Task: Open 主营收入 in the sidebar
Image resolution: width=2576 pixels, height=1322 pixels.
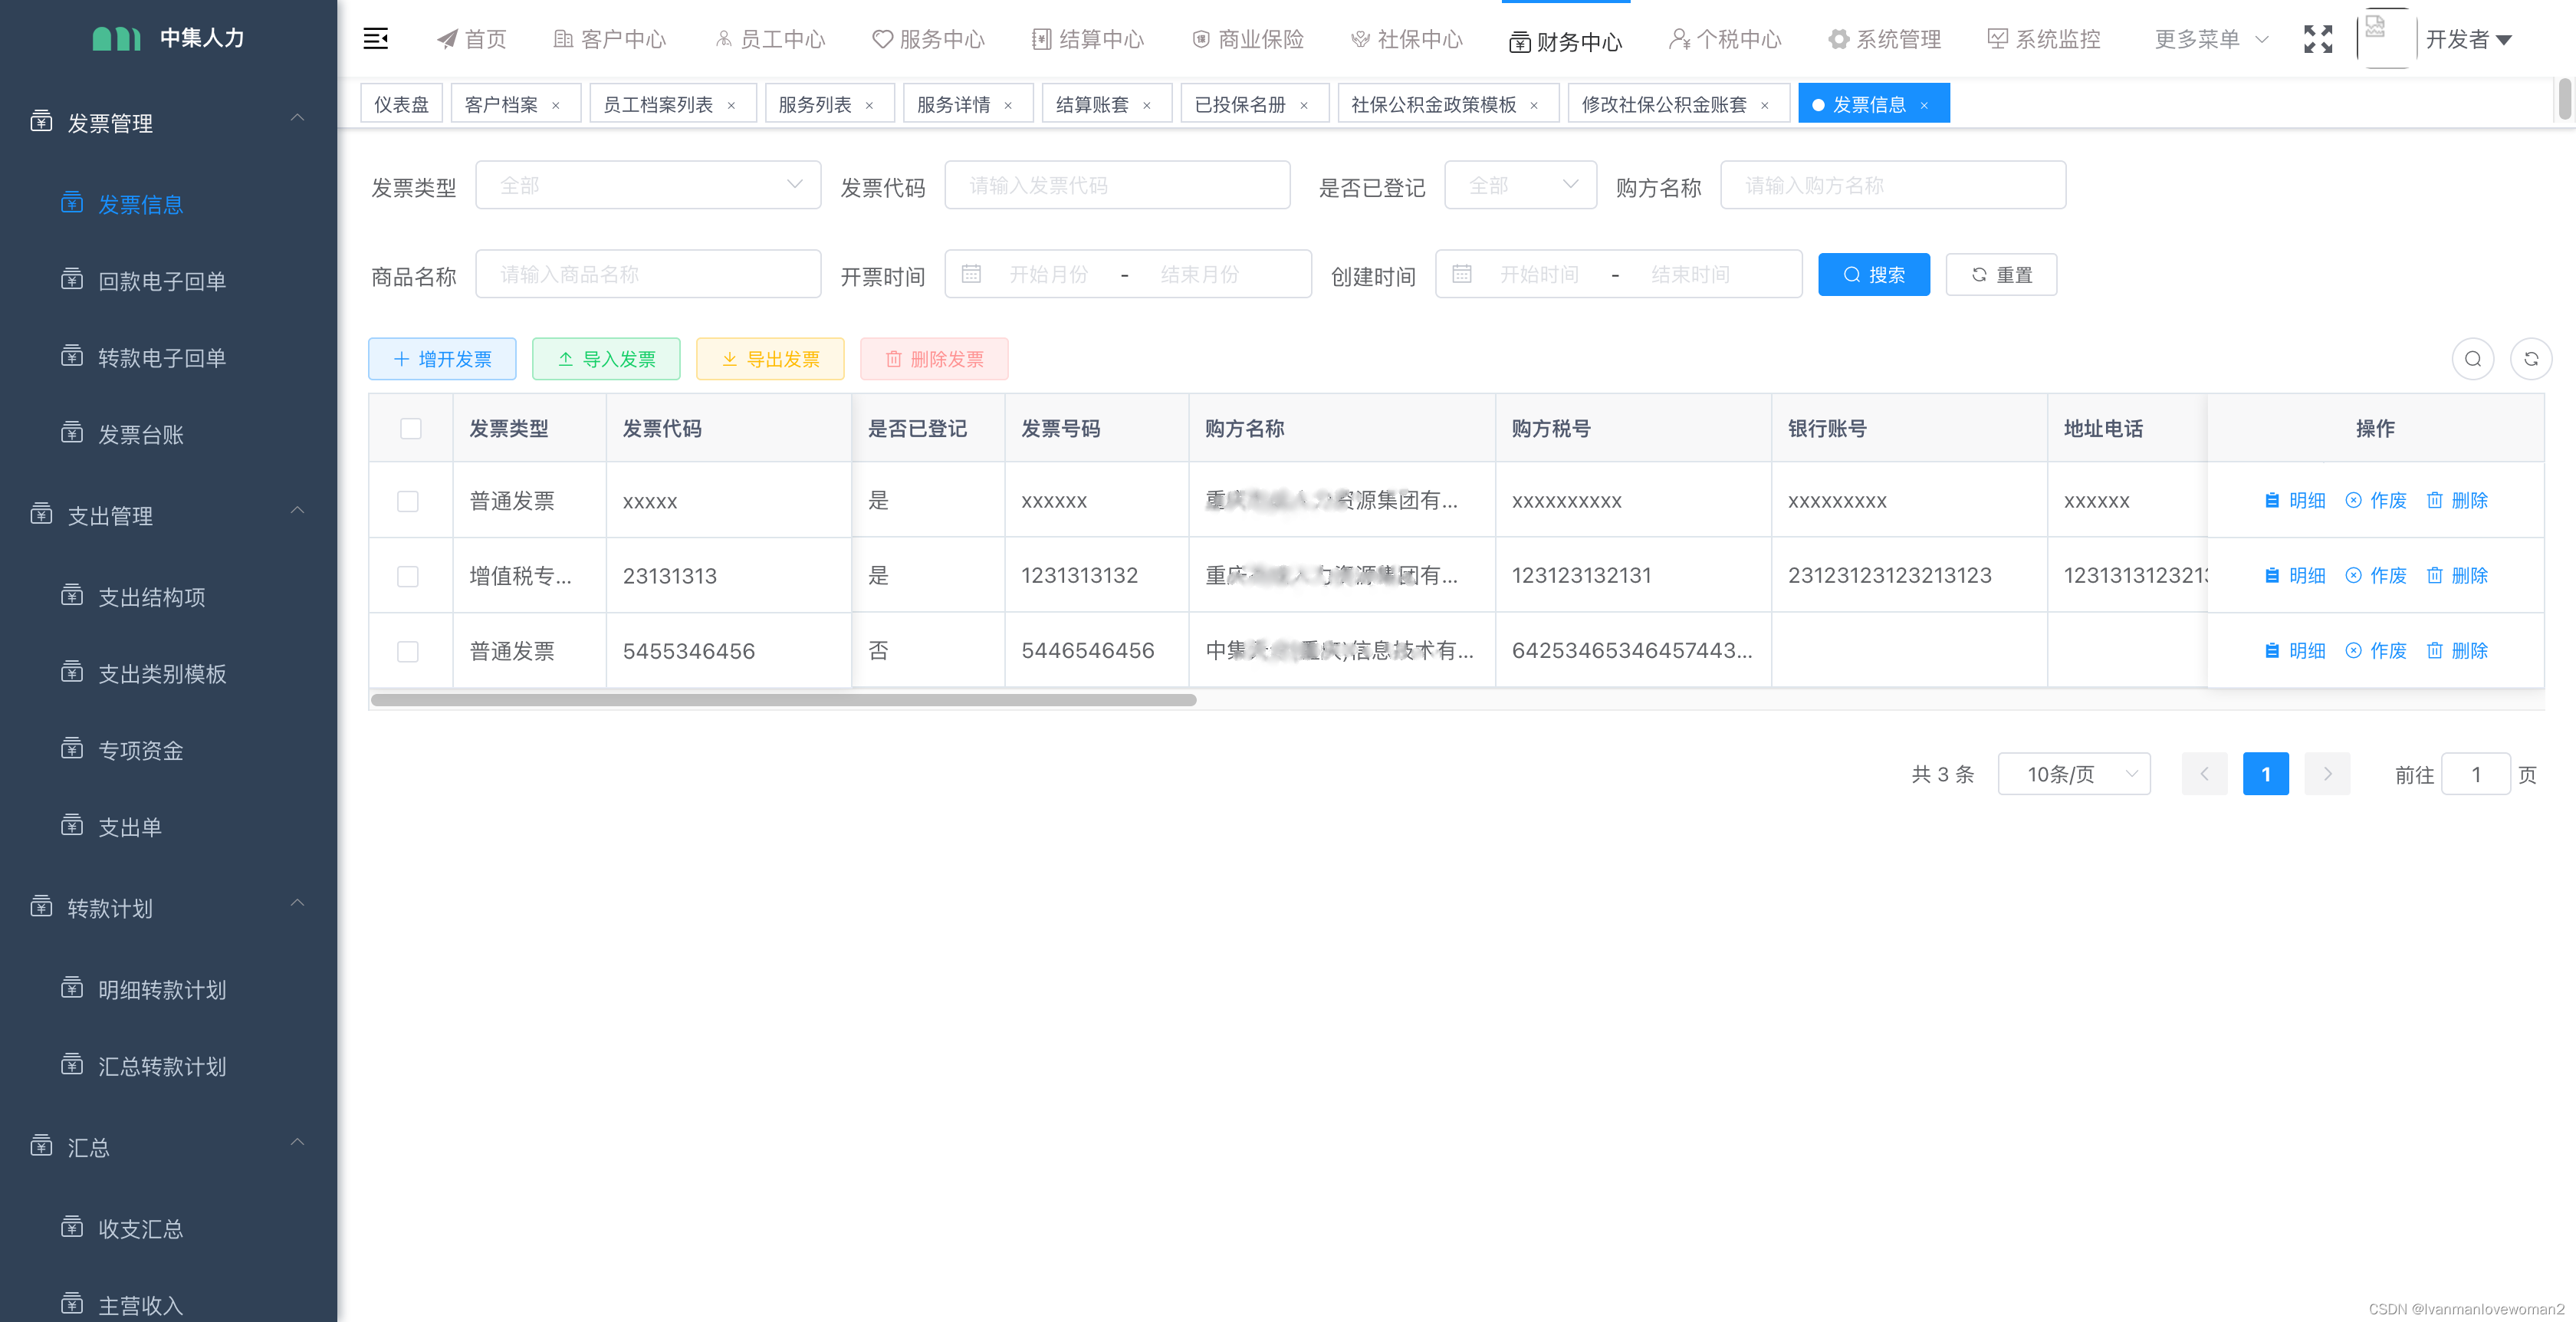Action: (141, 1304)
